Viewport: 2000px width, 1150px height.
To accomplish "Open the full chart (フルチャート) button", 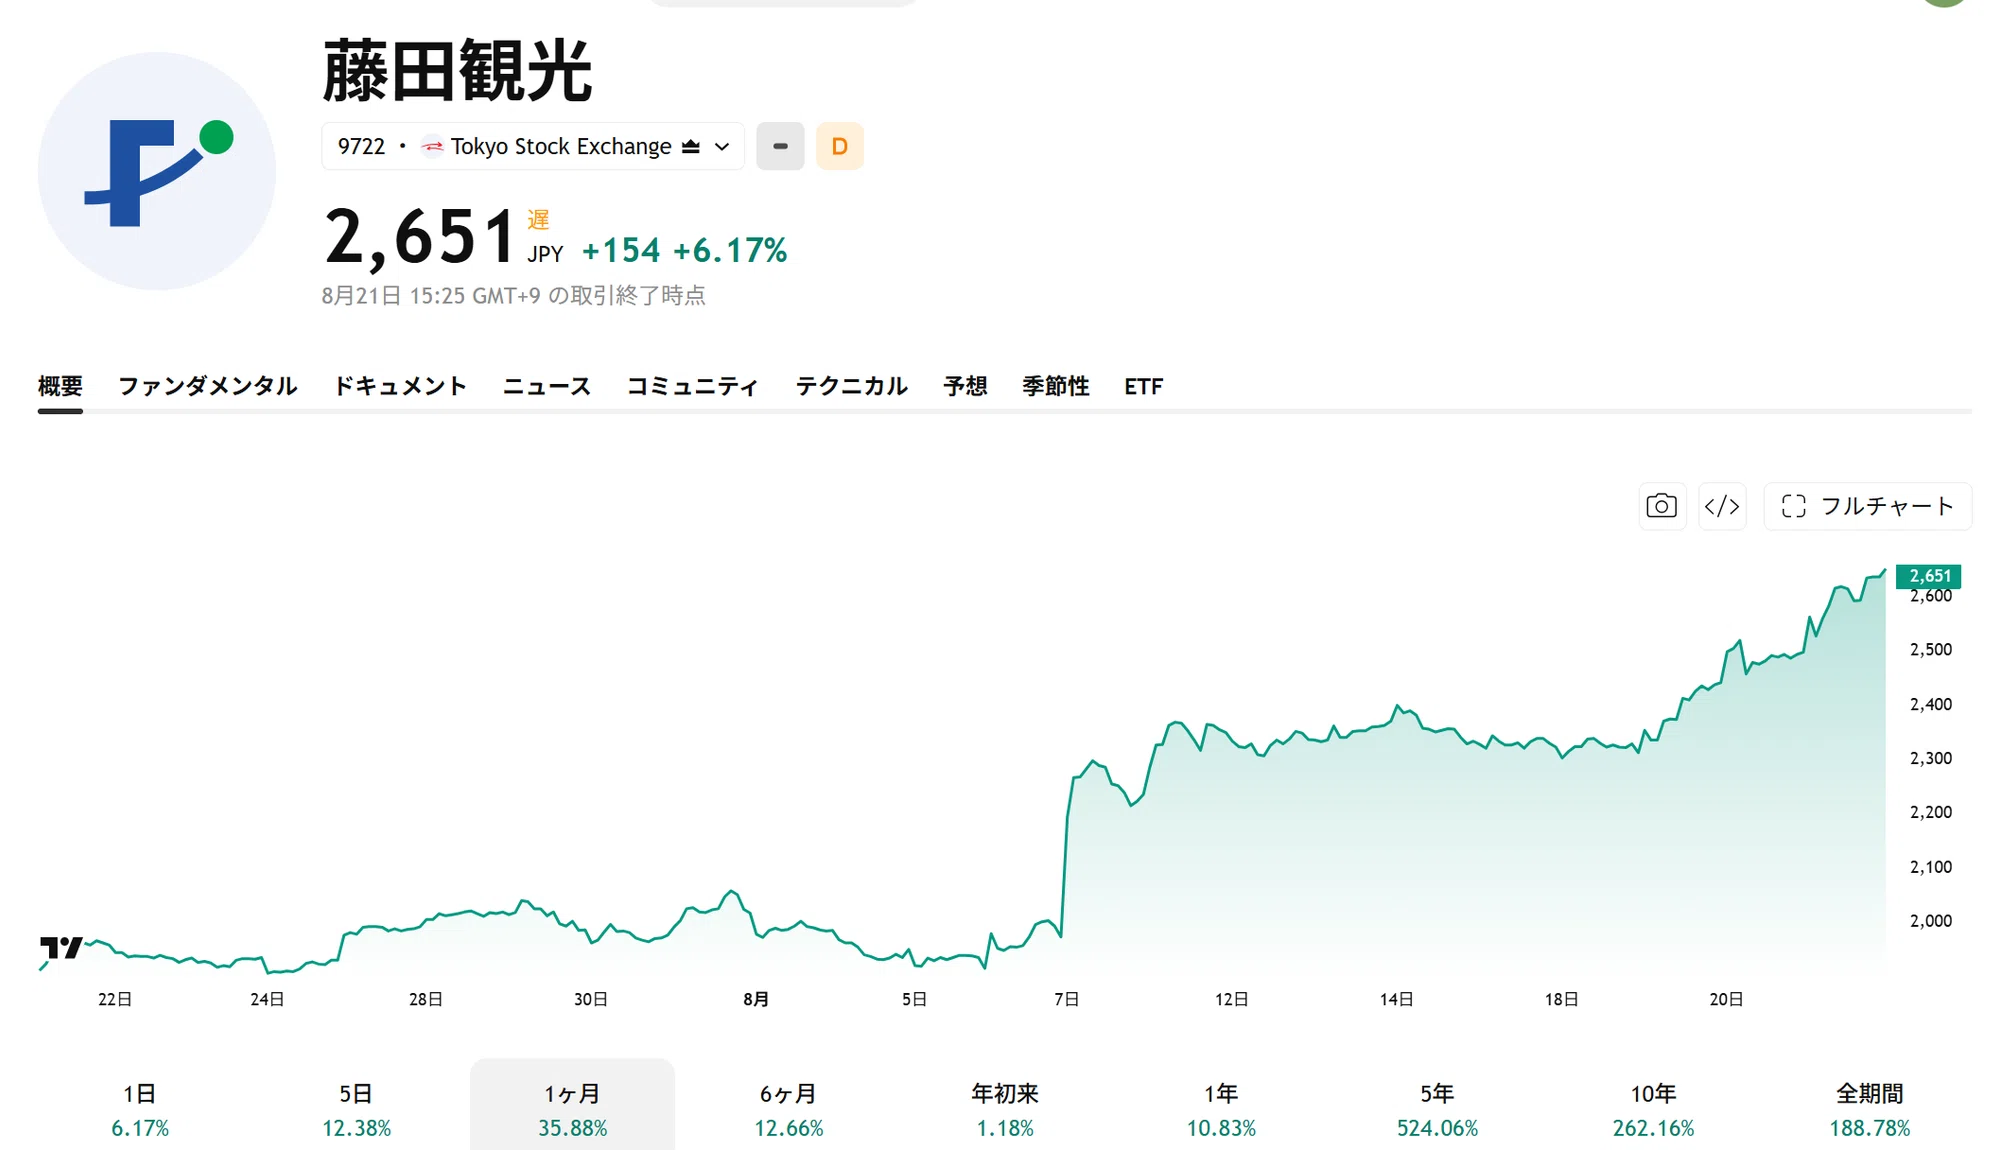I will [1867, 506].
